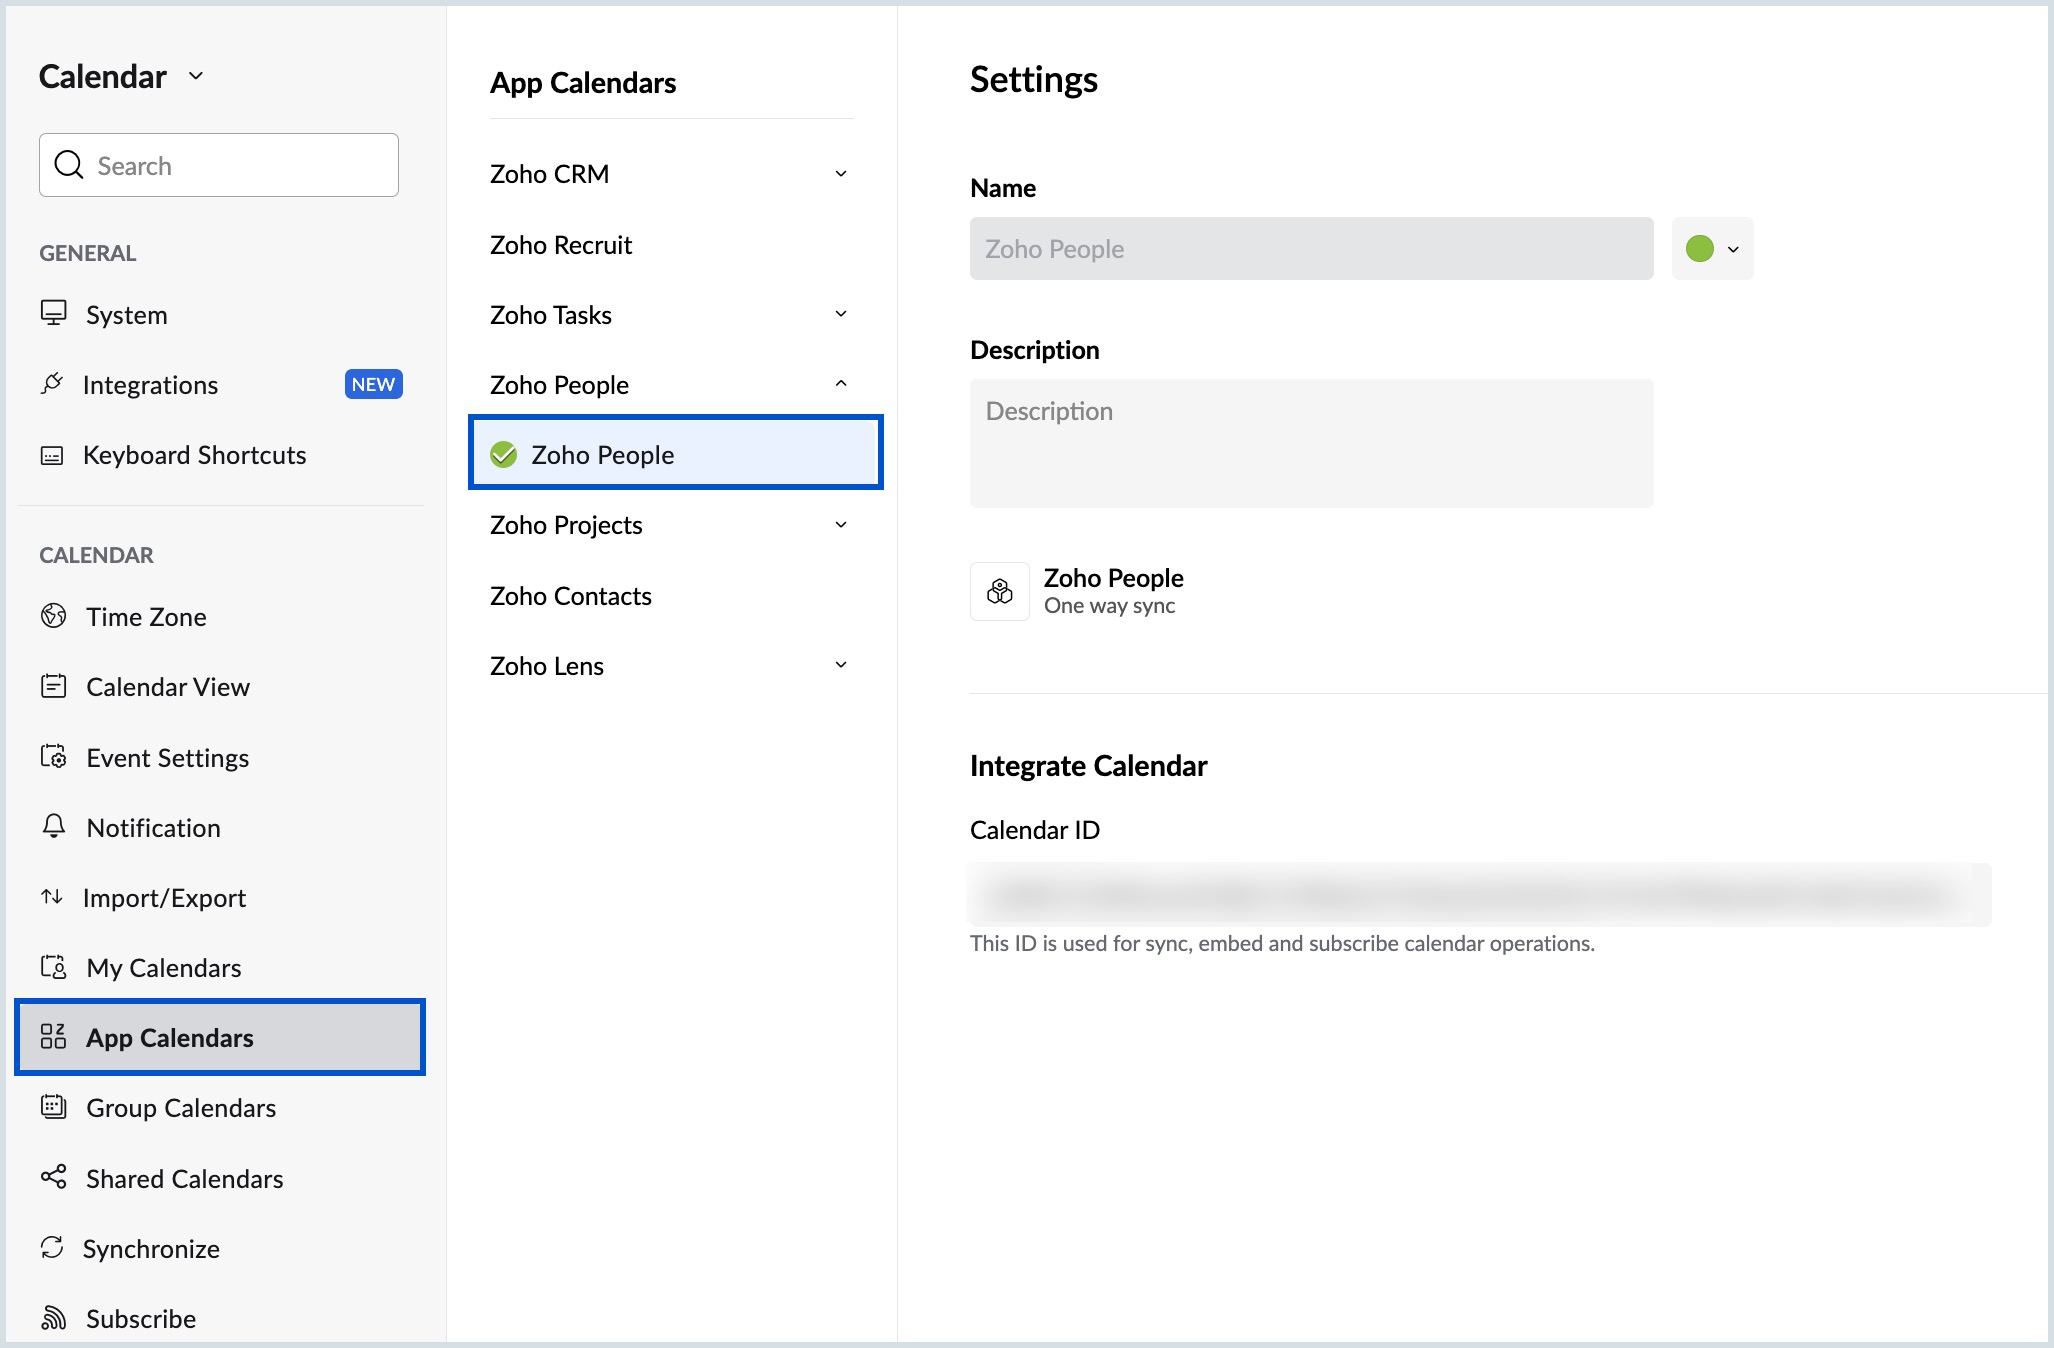This screenshot has width=2054, height=1348.
Task: Toggle the green checkmark beside Zoho People
Action: click(x=503, y=455)
